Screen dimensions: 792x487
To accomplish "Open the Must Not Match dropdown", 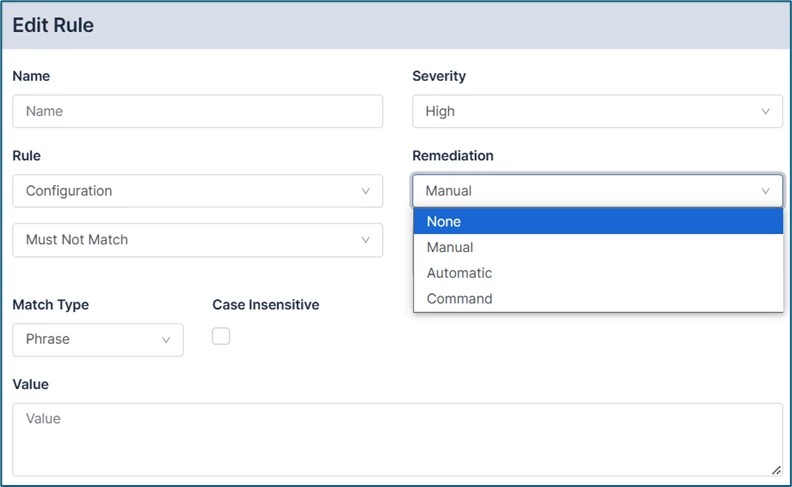I will point(197,240).
